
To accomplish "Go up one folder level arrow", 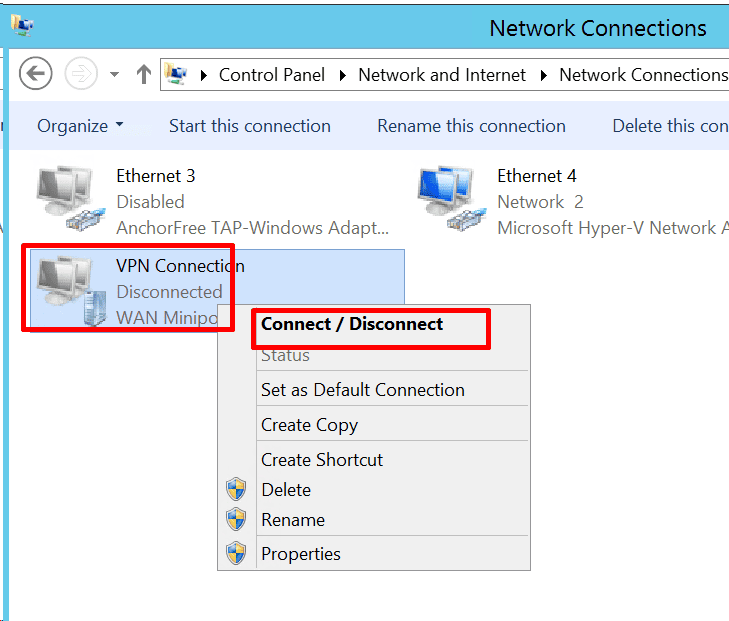I will tap(144, 74).
